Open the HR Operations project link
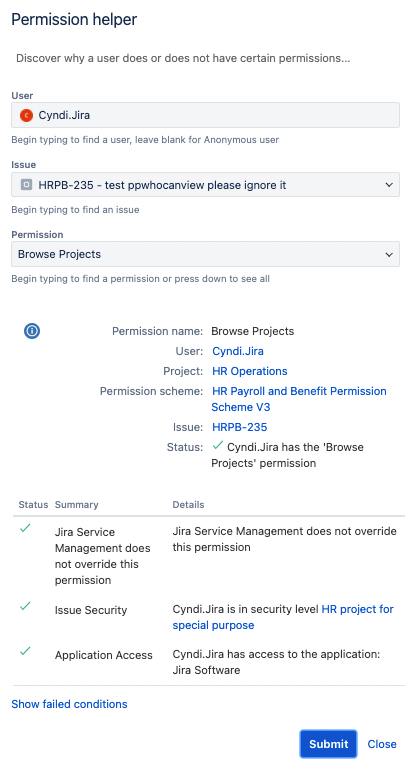Viewport: 420px width, 761px height. (x=250, y=371)
